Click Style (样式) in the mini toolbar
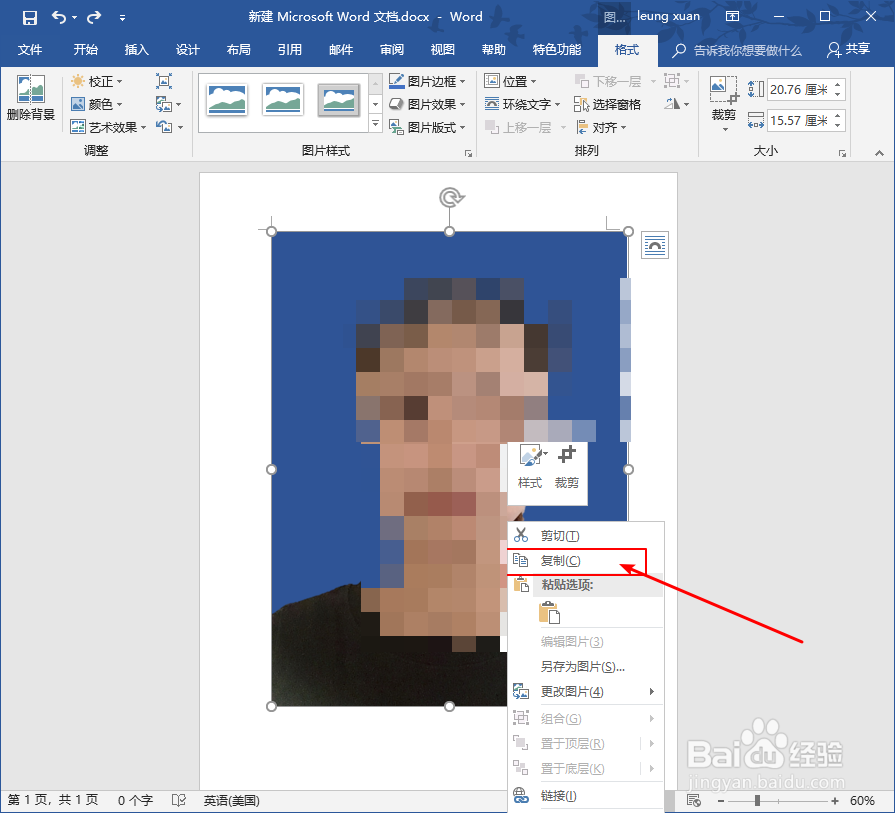Image resolution: width=895 pixels, height=813 pixels. pyautogui.click(x=530, y=466)
